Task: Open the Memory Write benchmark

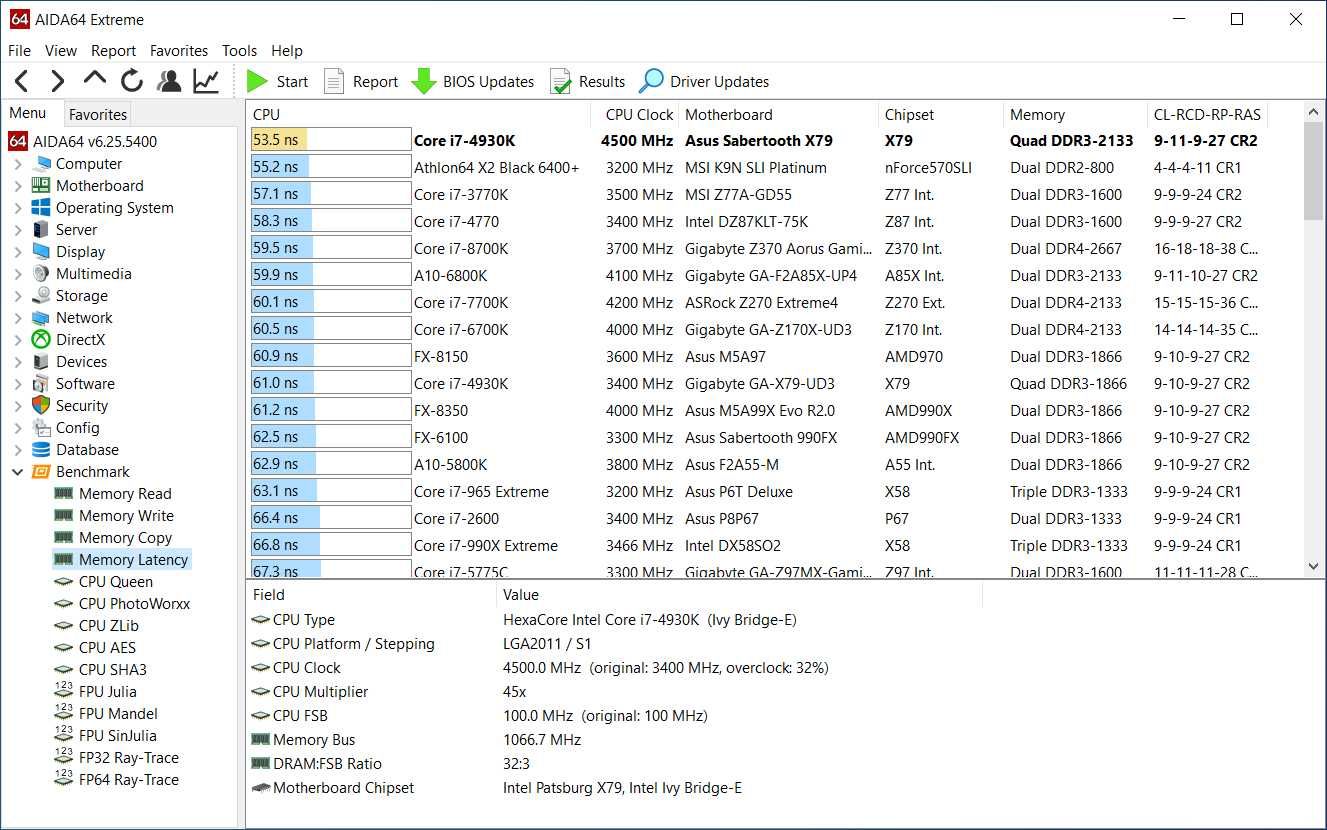Action: [126, 516]
